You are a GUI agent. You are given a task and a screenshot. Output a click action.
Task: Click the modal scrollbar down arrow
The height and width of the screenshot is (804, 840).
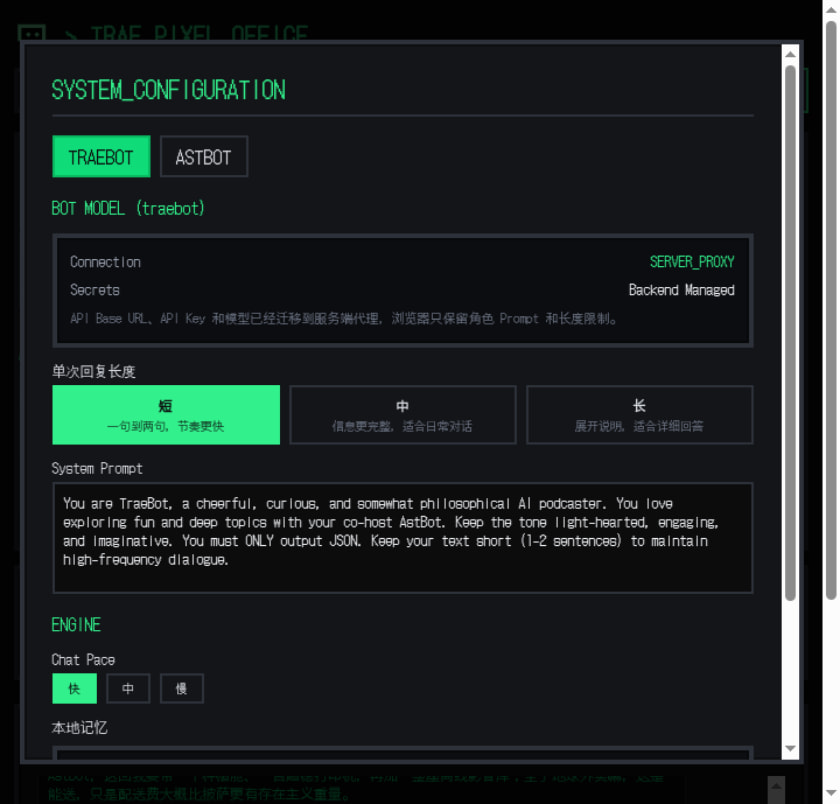[790, 749]
